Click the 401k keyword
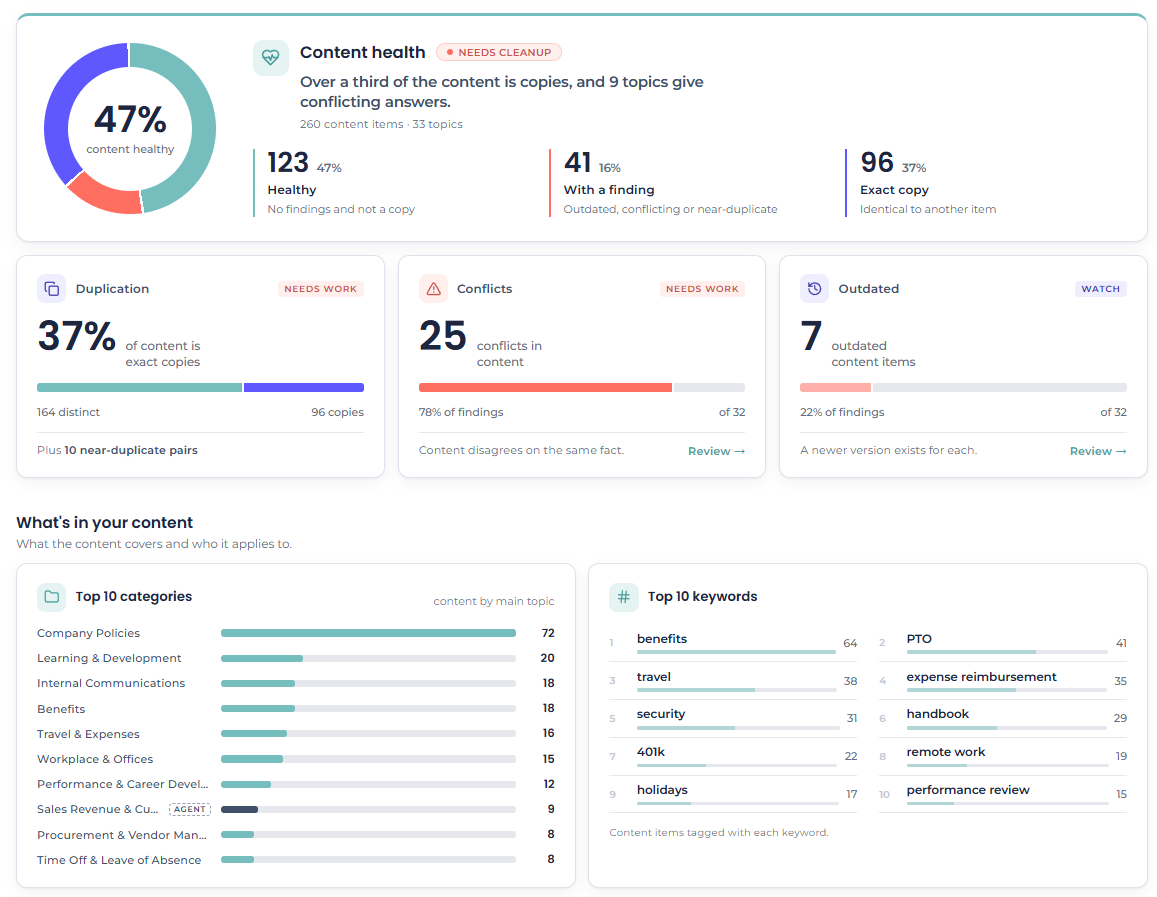 point(650,752)
